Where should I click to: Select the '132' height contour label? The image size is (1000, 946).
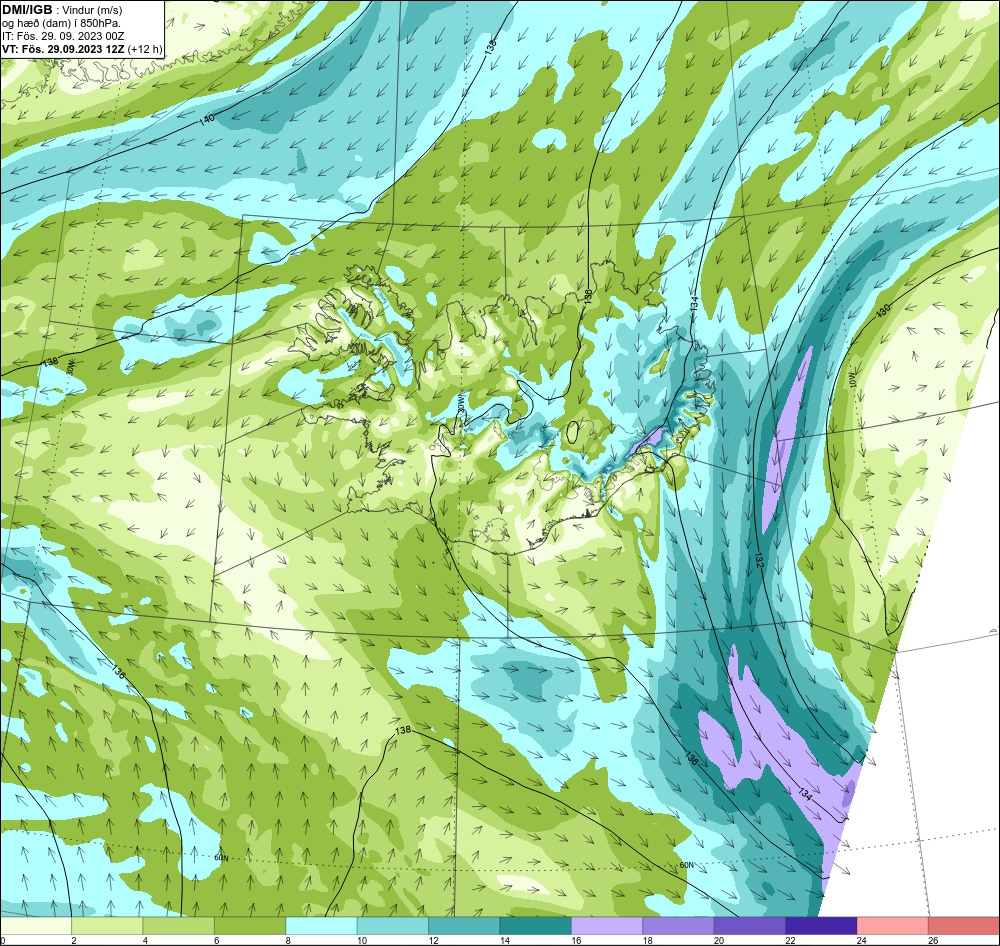[759, 561]
